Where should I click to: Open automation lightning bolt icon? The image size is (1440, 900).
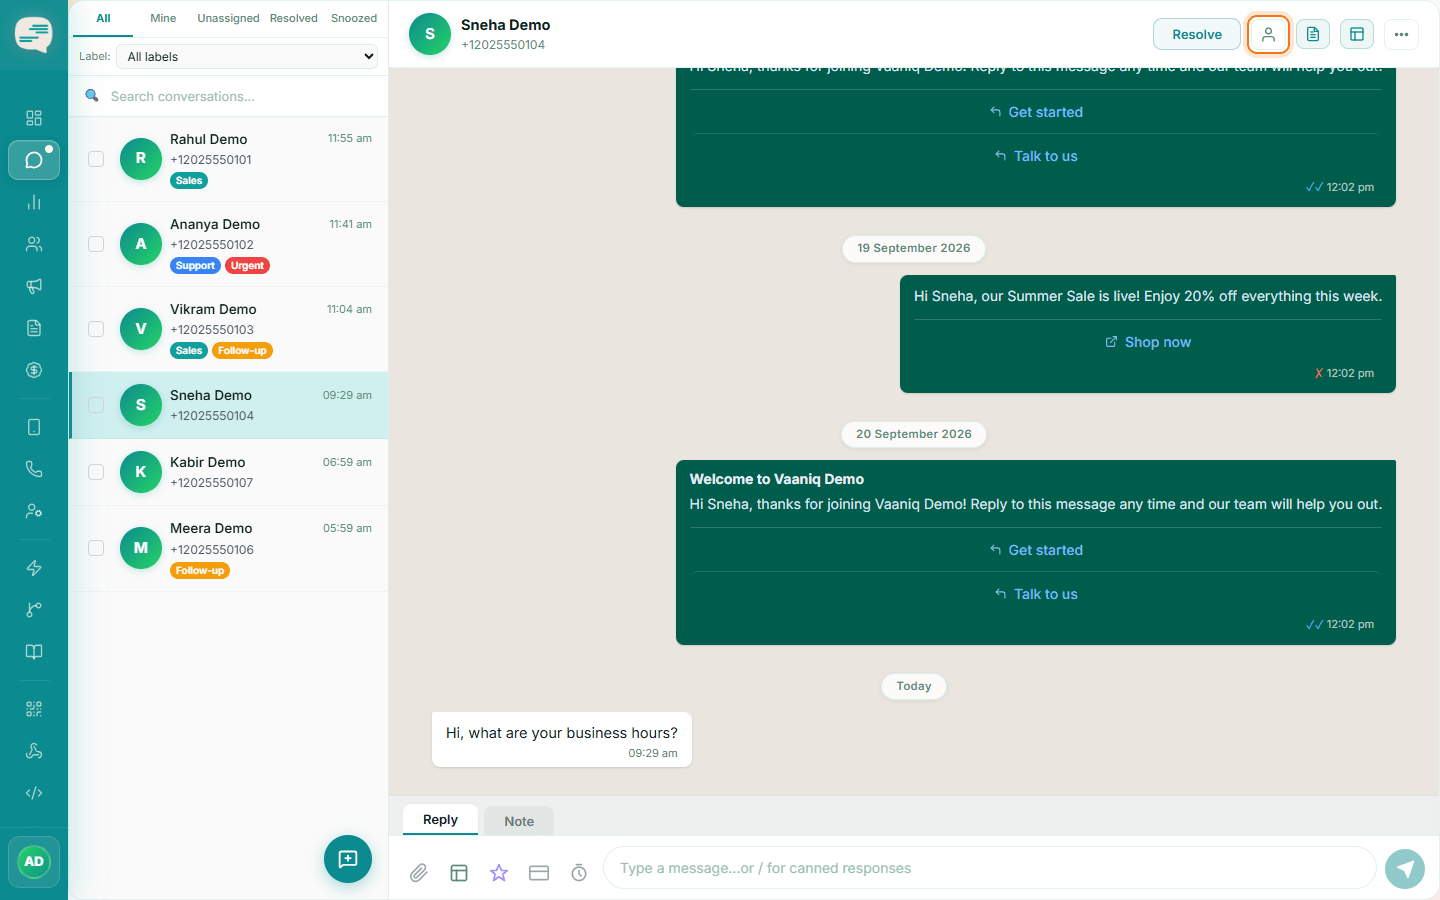[x=34, y=568]
